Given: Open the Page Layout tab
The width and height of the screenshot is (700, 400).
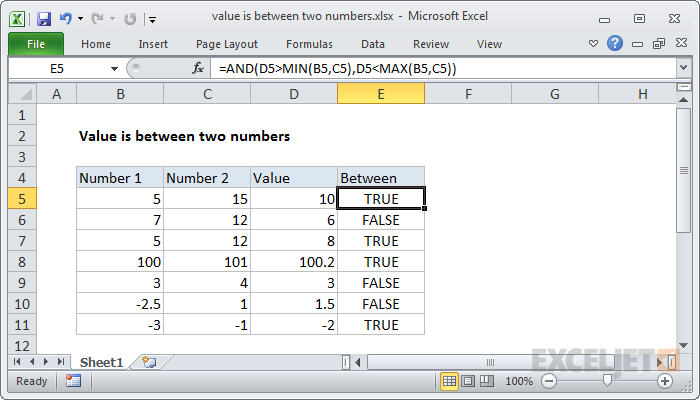Looking at the screenshot, I should (227, 44).
